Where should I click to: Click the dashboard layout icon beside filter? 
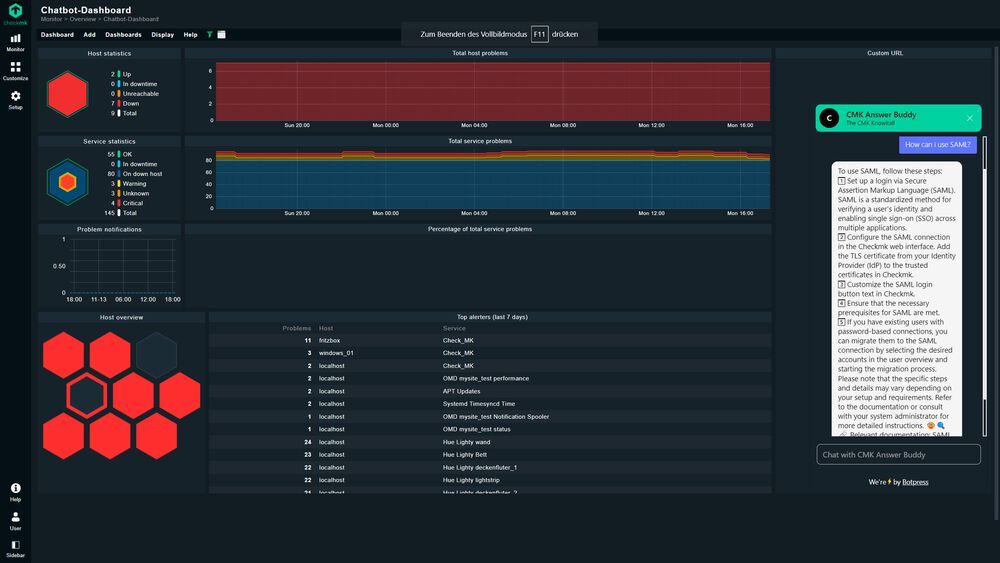pos(221,34)
